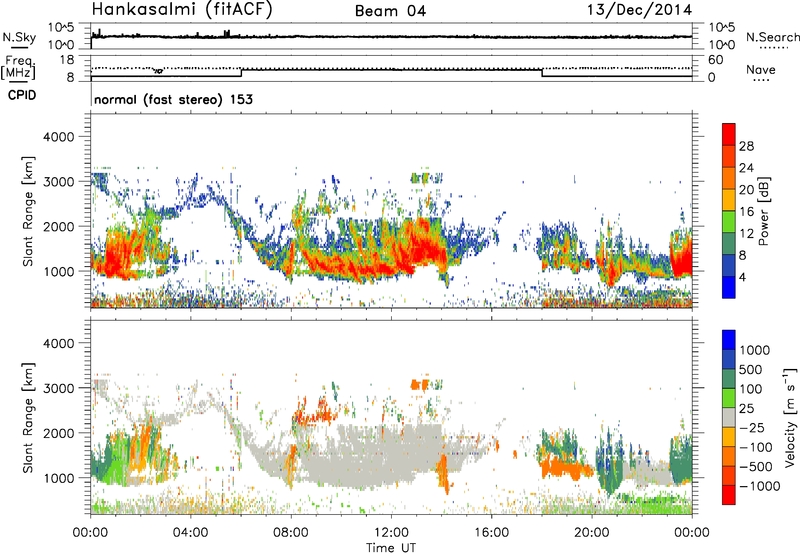Click the Power [dB] colorbar title
800x554 pixels.
tap(763, 211)
